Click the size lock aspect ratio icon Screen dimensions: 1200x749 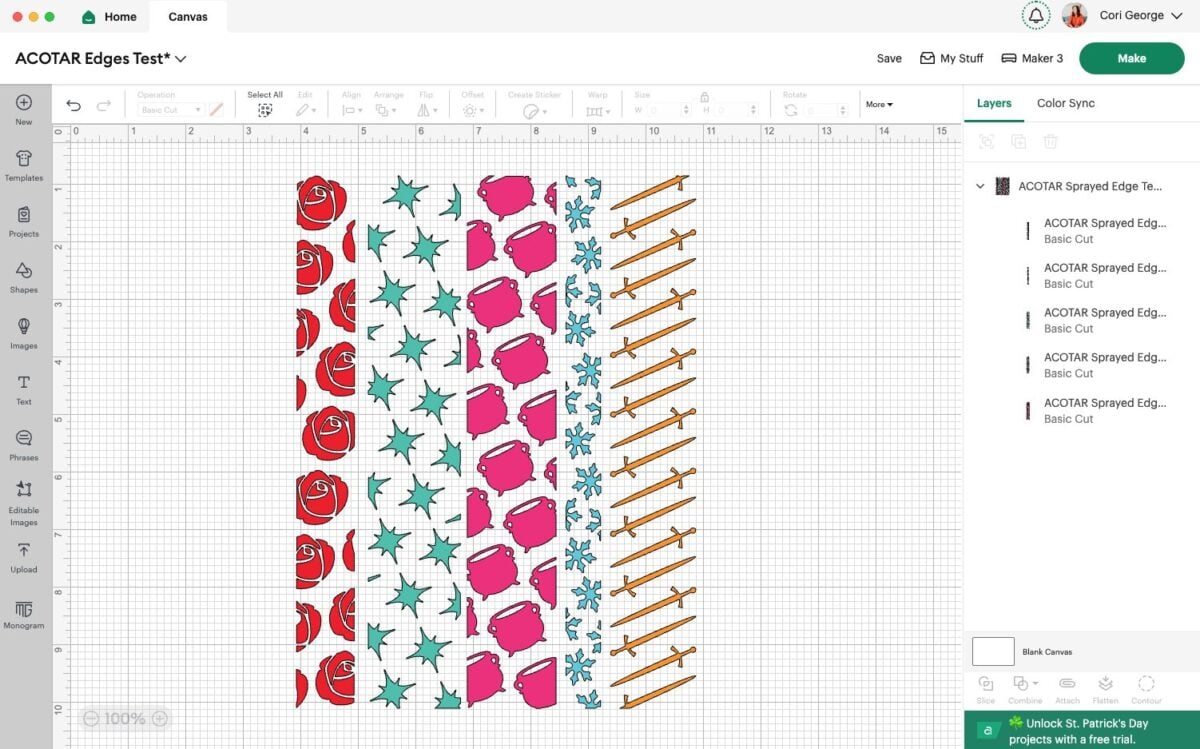(x=705, y=98)
